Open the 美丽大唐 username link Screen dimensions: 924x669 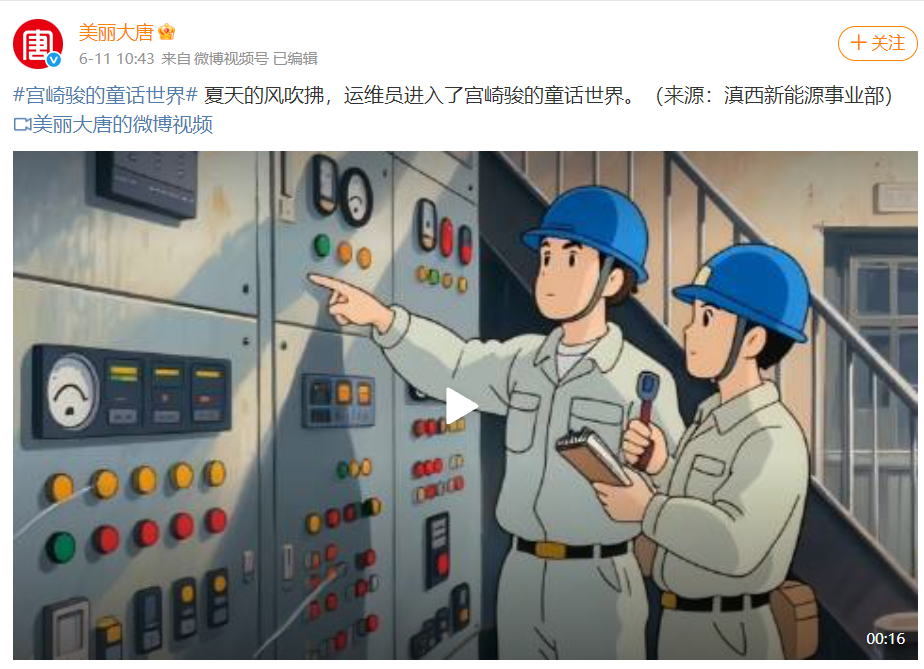[x=116, y=32]
